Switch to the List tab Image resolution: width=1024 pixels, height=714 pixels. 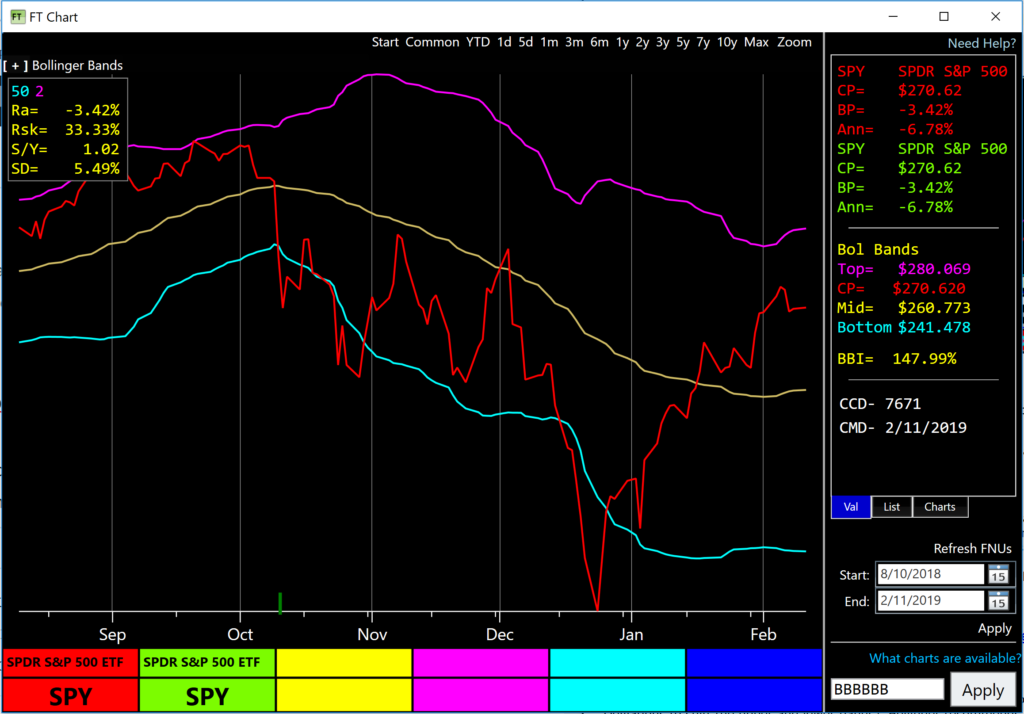pos(890,507)
